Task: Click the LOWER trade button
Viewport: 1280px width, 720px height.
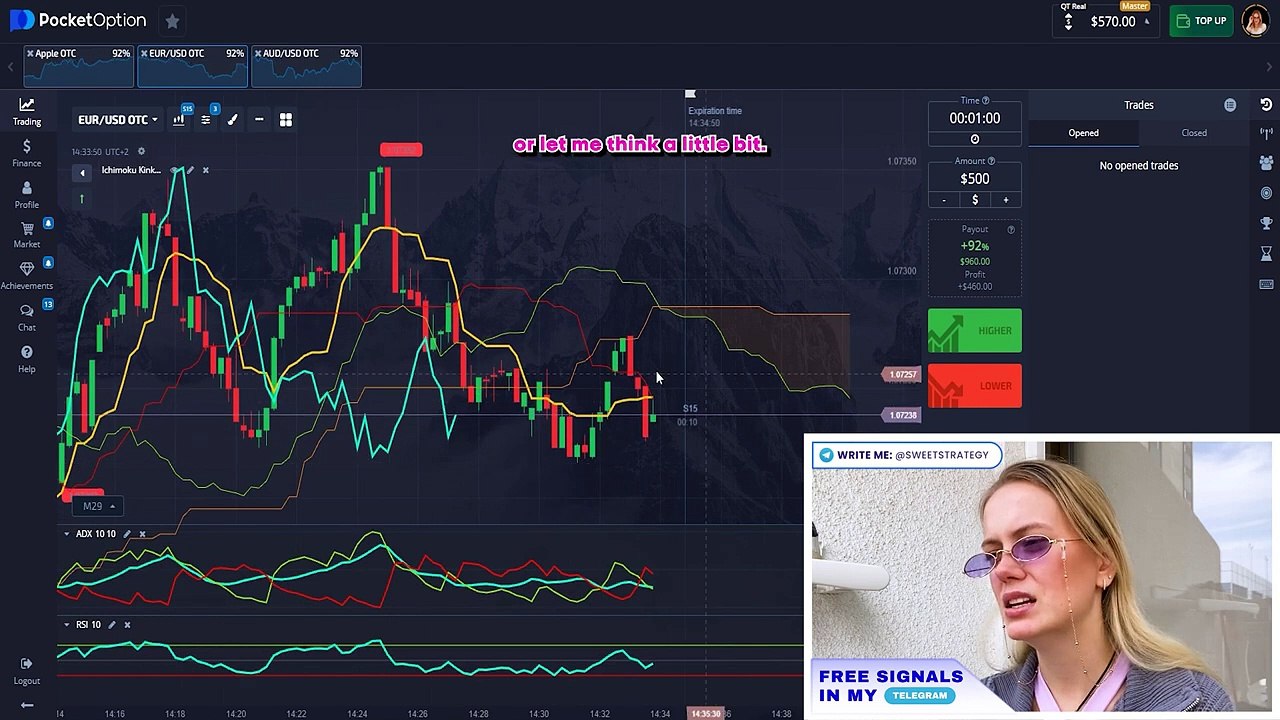Action: [975, 386]
